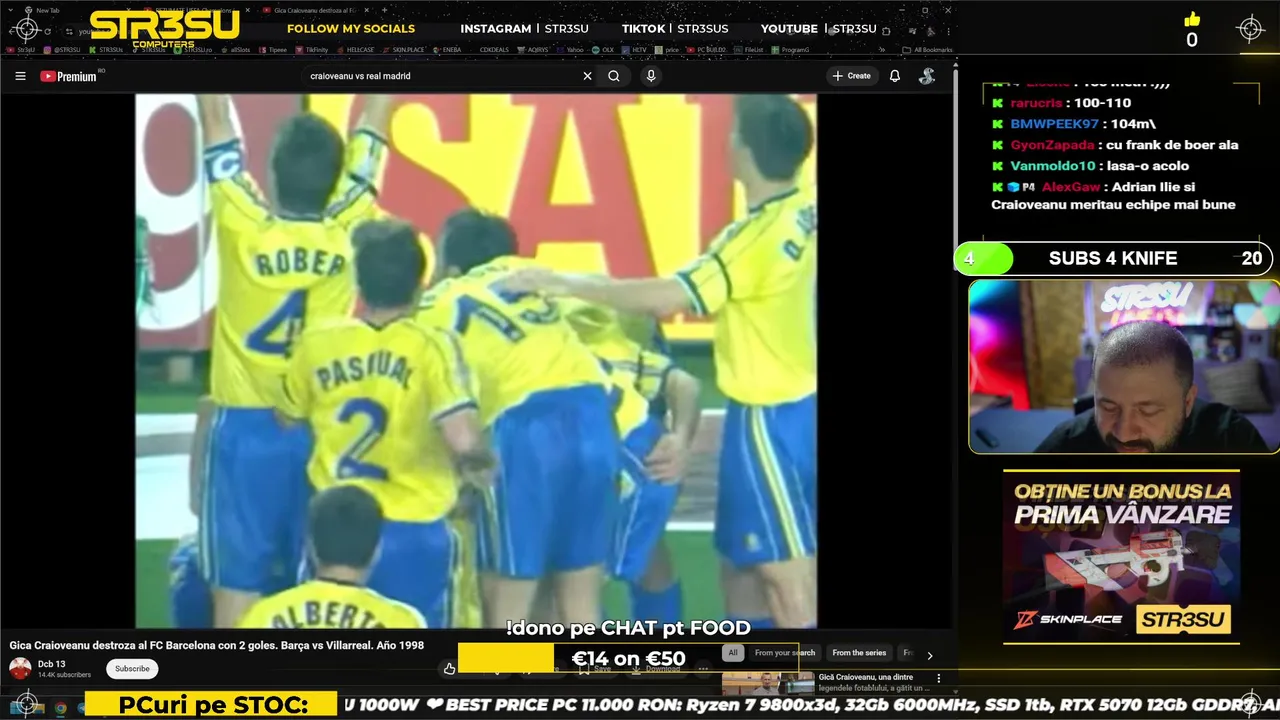The width and height of the screenshot is (1280, 720).
Task: Open suggested 'Gică Craioveanu, una dintre' title
Action: (866, 677)
